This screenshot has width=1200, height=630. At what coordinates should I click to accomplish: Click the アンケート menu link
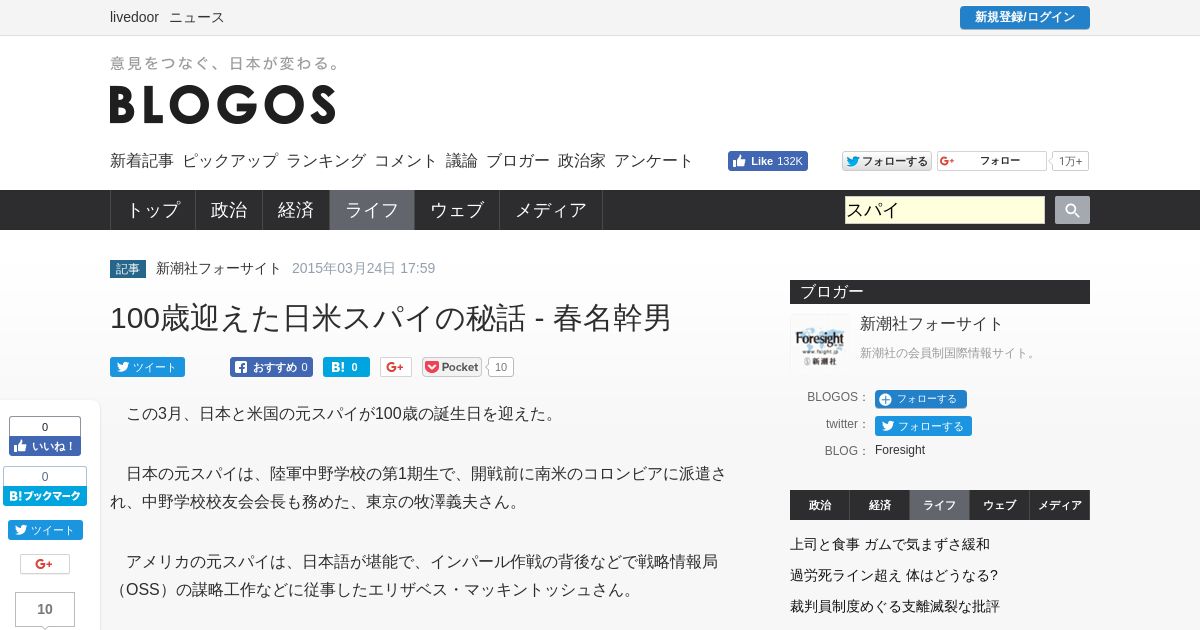pos(654,161)
